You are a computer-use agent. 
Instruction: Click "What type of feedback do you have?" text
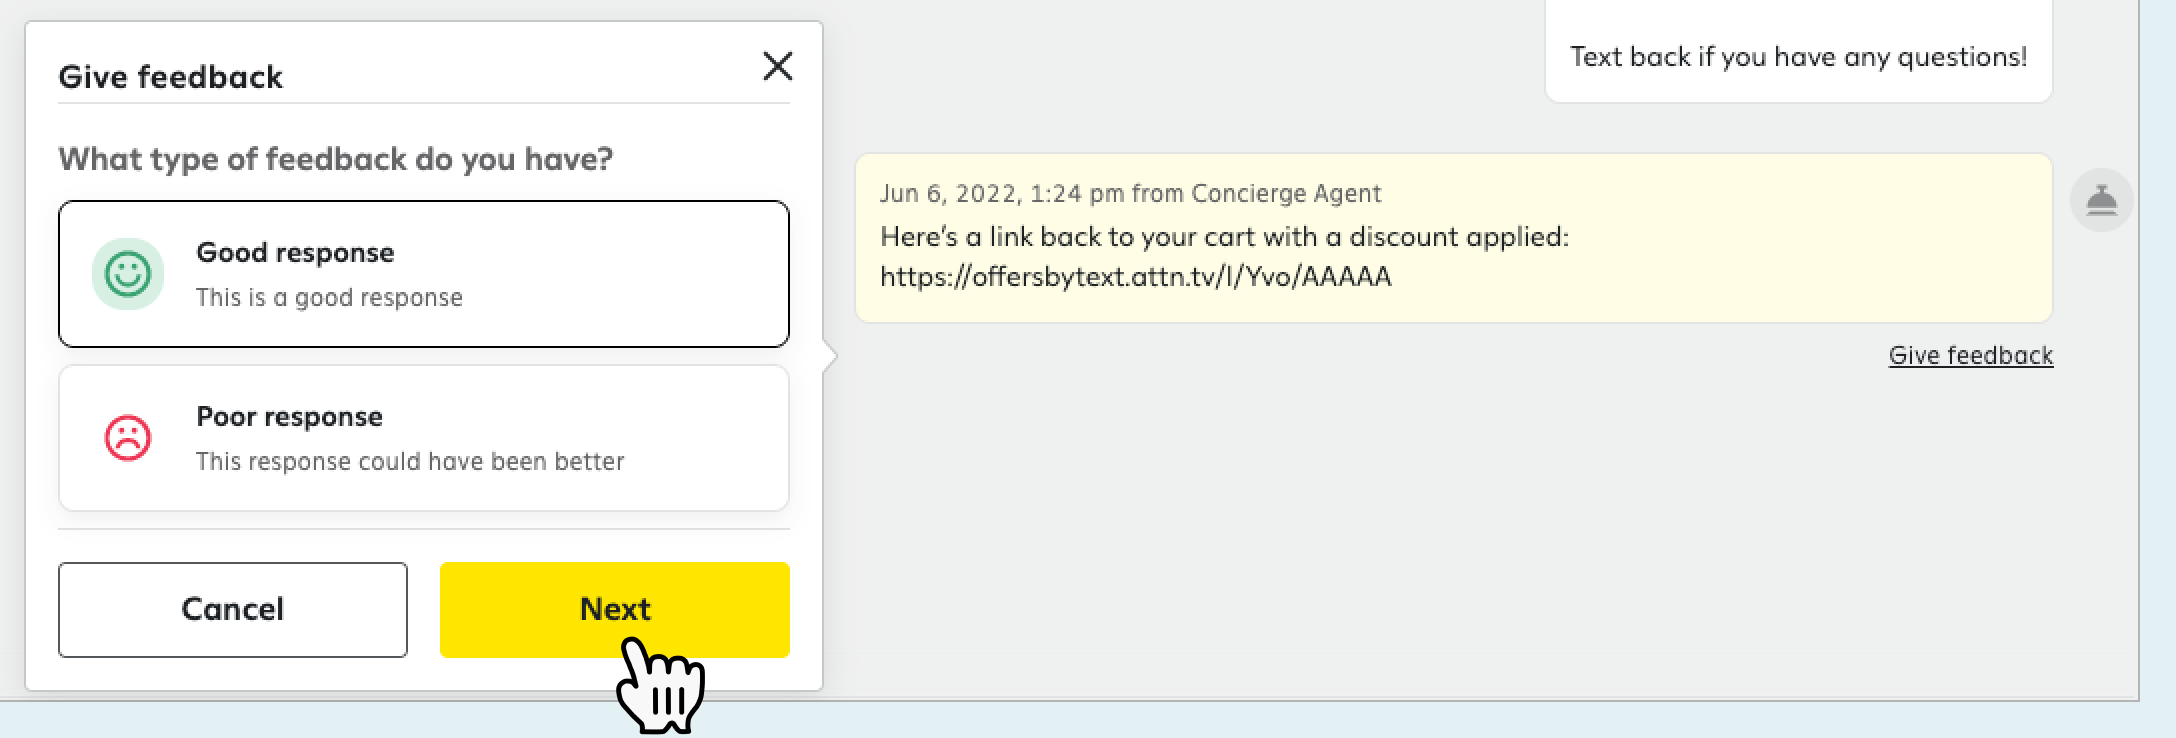click(335, 159)
